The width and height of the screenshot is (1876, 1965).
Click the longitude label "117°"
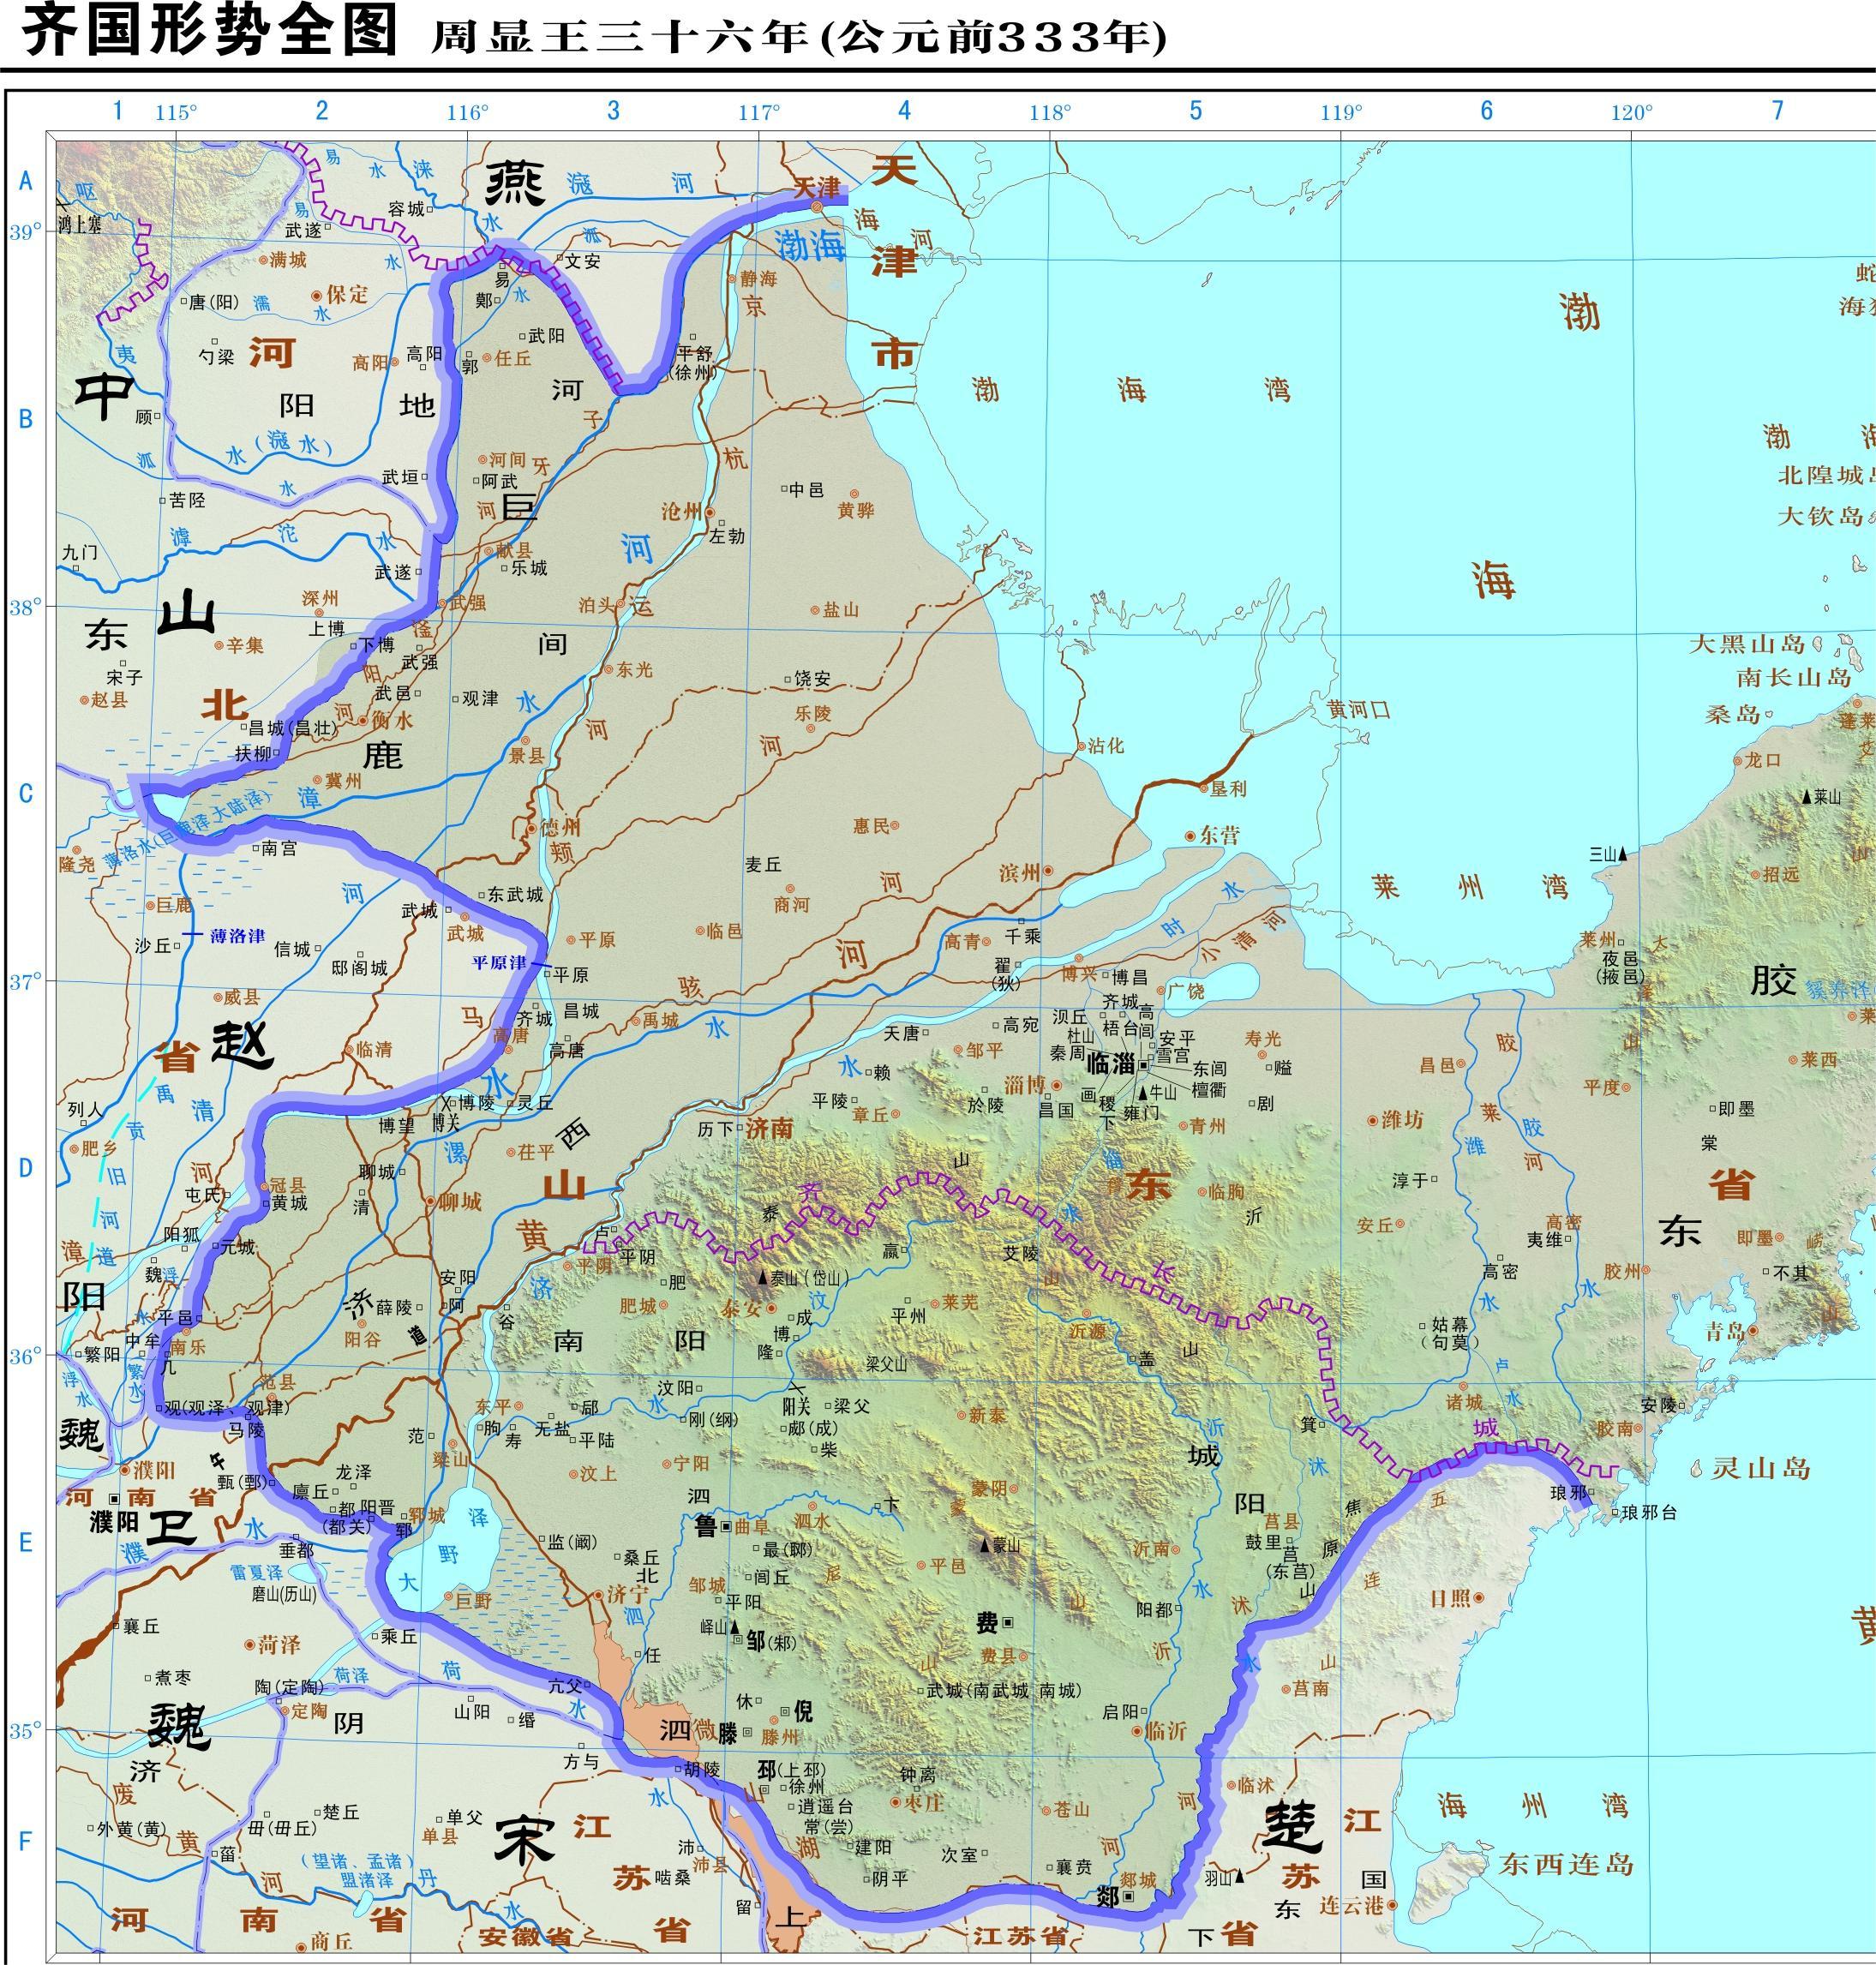(759, 113)
